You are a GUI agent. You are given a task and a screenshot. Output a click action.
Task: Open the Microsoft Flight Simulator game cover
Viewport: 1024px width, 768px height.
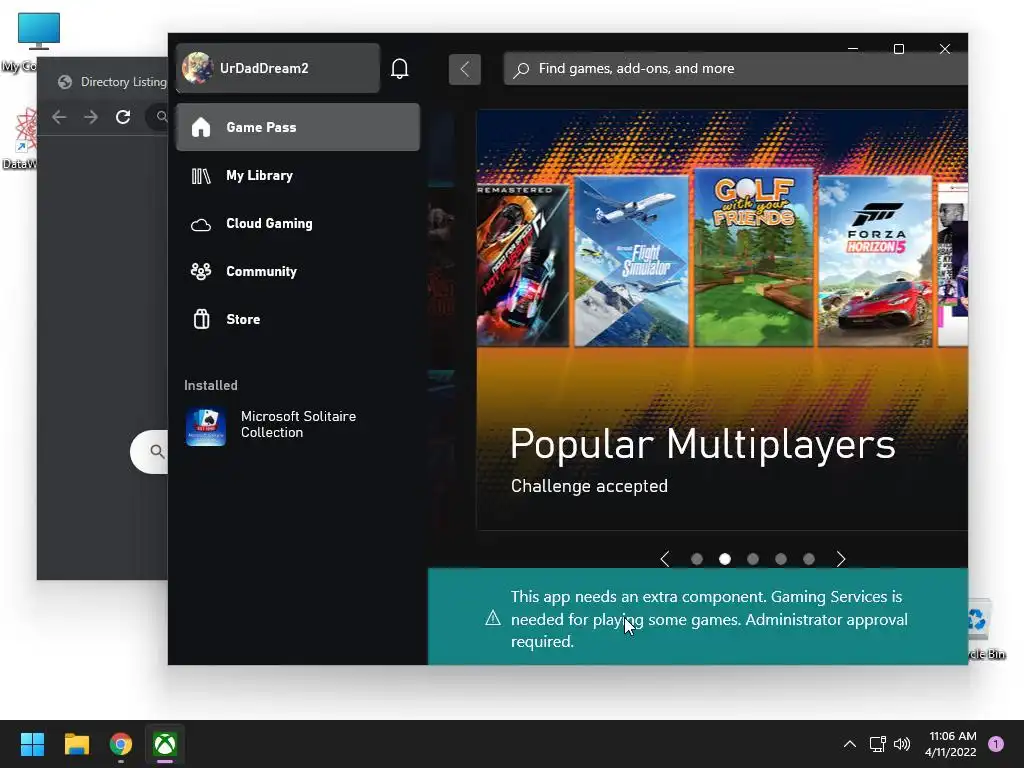click(x=632, y=261)
